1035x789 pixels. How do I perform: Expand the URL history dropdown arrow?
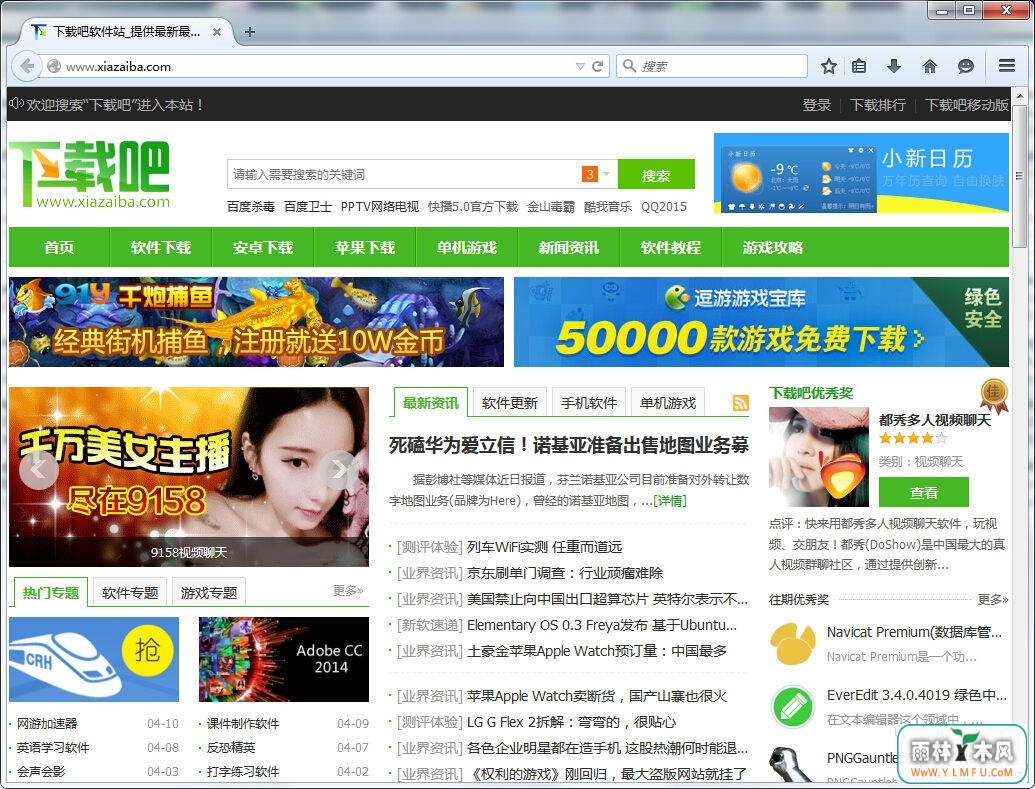pyautogui.click(x=580, y=66)
